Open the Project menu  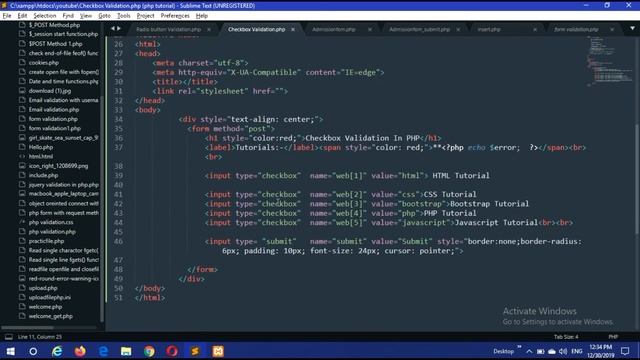pyautogui.click(x=145, y=16)
